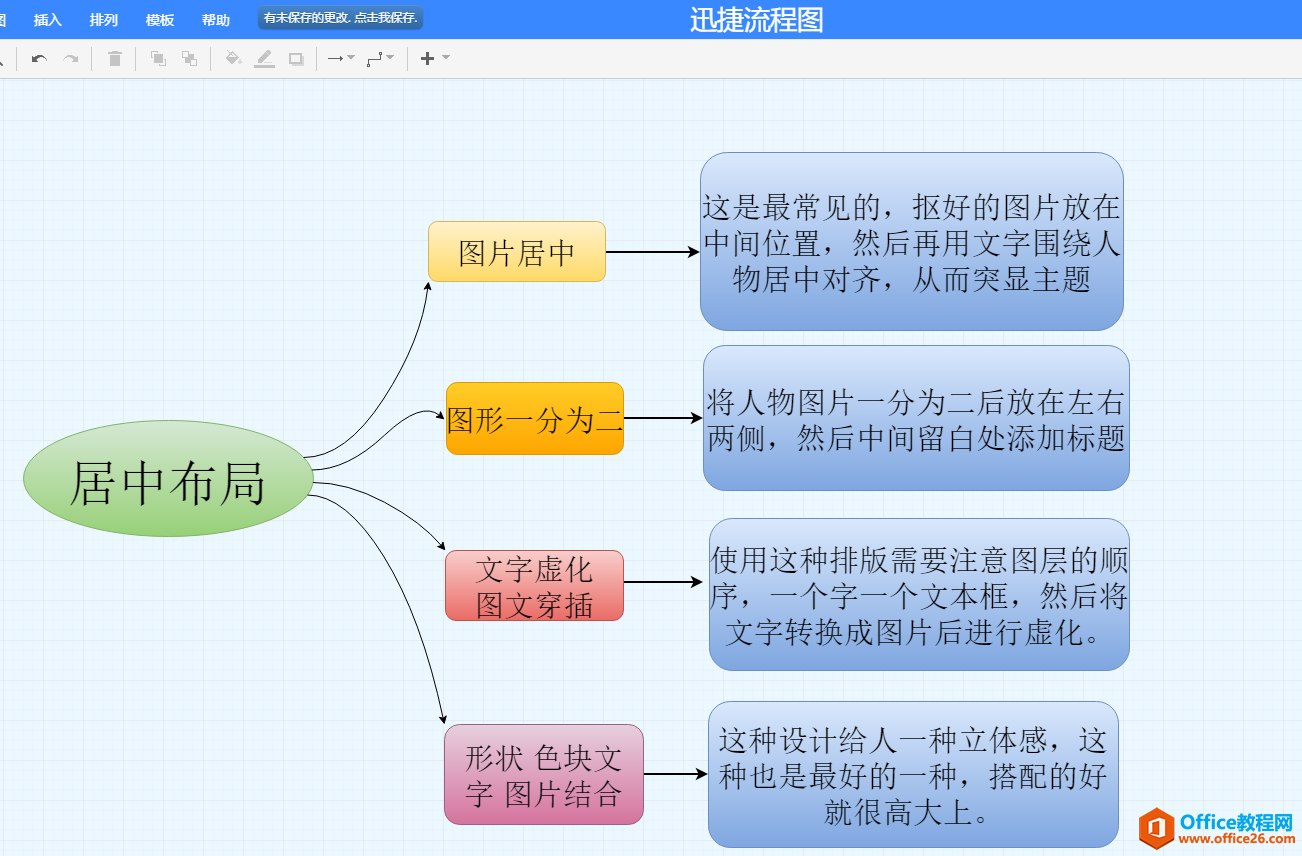The height and width of the screenshot is (856, 1302).
Task: Click the Line Color pen icon
Action: [264, 58]
